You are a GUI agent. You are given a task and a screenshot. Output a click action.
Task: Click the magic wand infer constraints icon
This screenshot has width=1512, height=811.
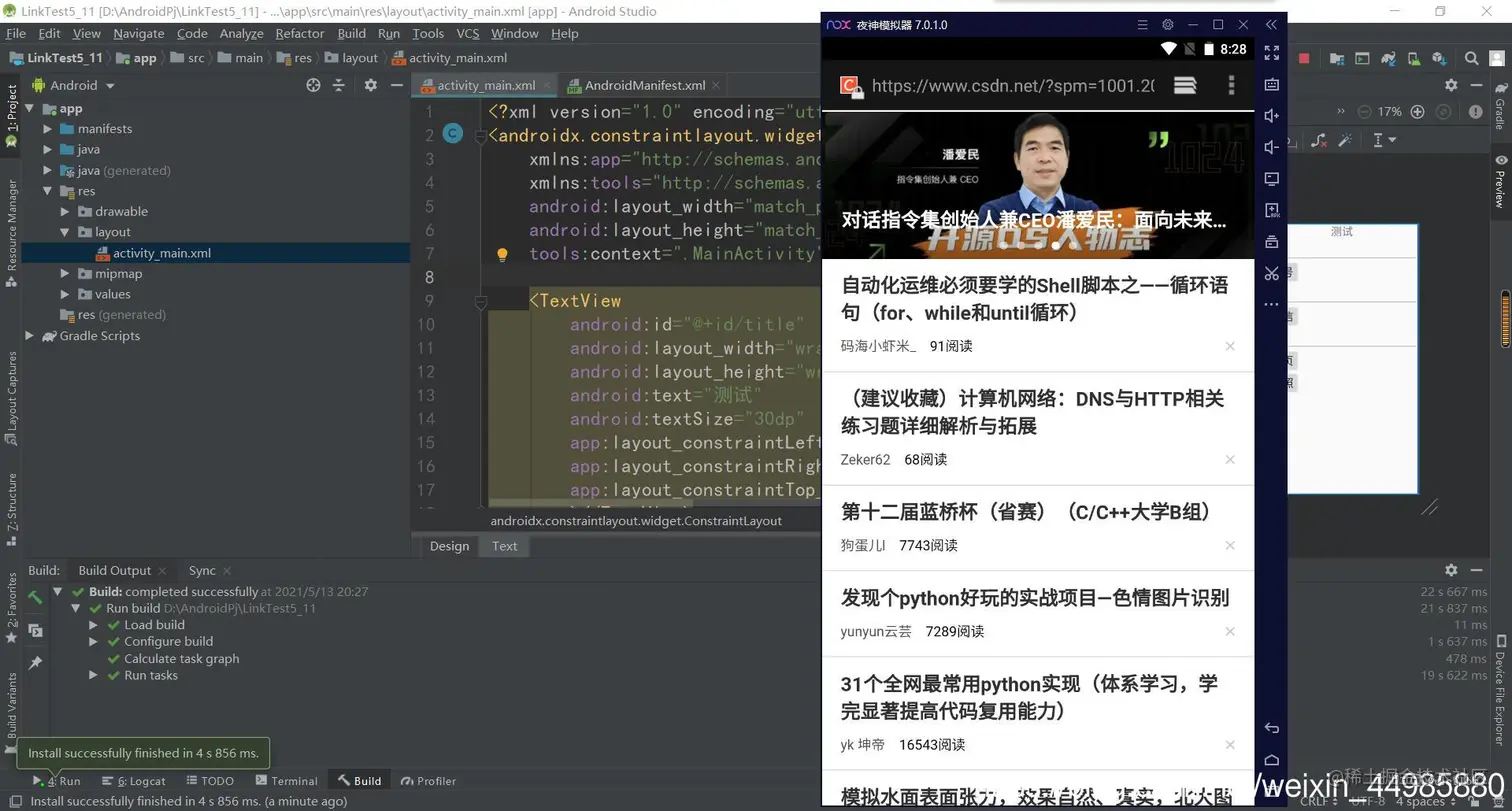[1346, 140]
